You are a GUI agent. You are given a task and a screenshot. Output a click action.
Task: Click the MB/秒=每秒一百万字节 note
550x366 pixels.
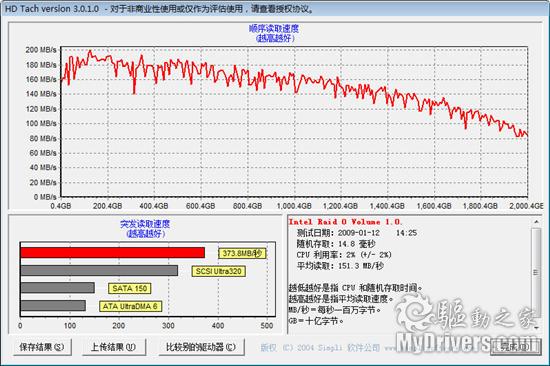point(335,310)
